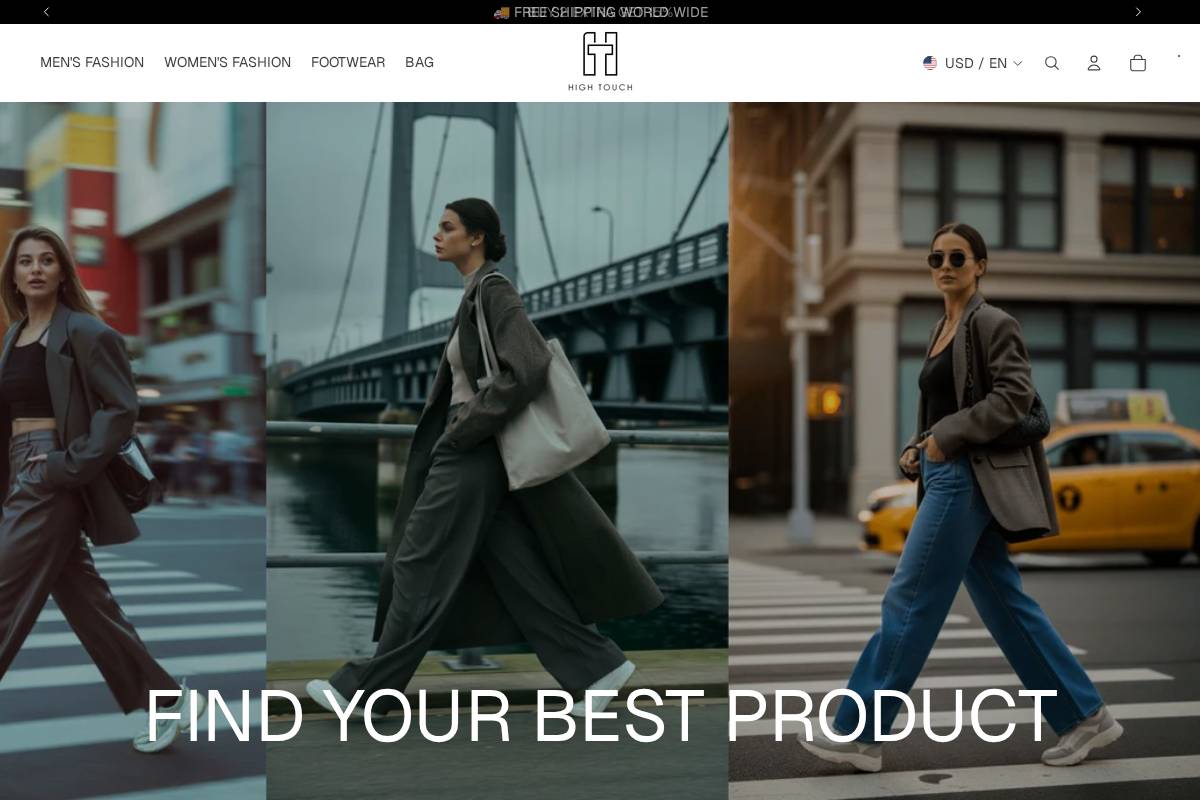The width and height of the screenshot is (1200, 800).
Task: Click the FIND YOUR BEST PRODUCT headline
Action: (599, 714)
